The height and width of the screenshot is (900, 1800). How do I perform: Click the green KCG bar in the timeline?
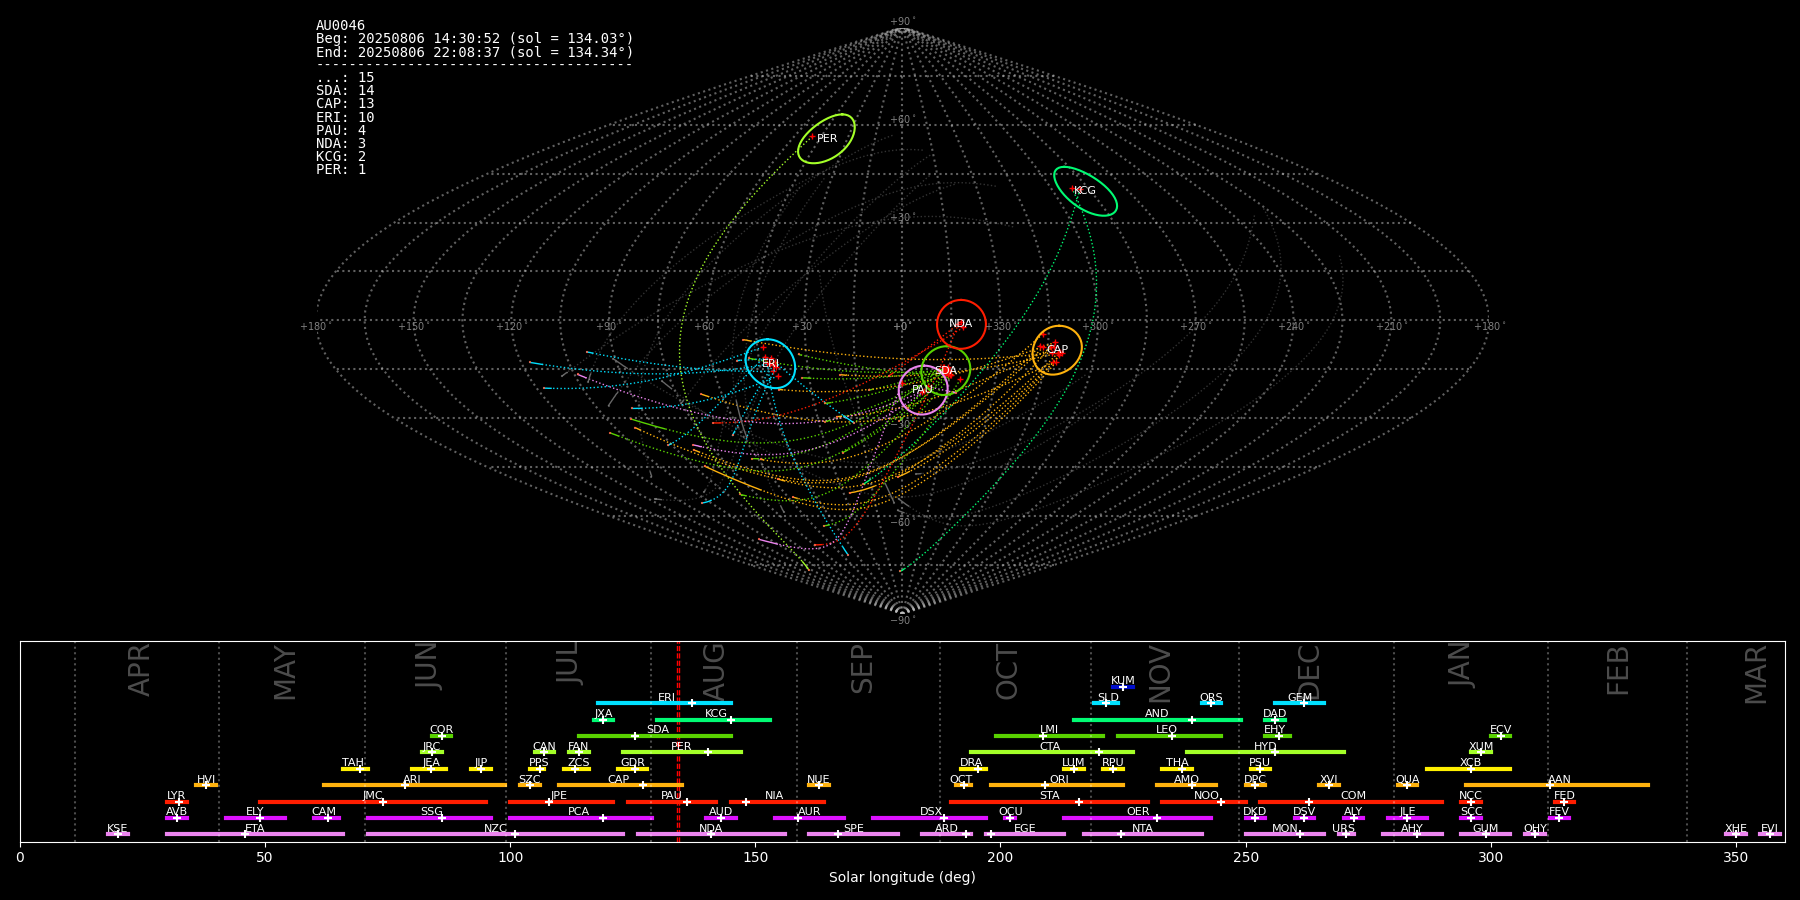(x=713, y=719)
